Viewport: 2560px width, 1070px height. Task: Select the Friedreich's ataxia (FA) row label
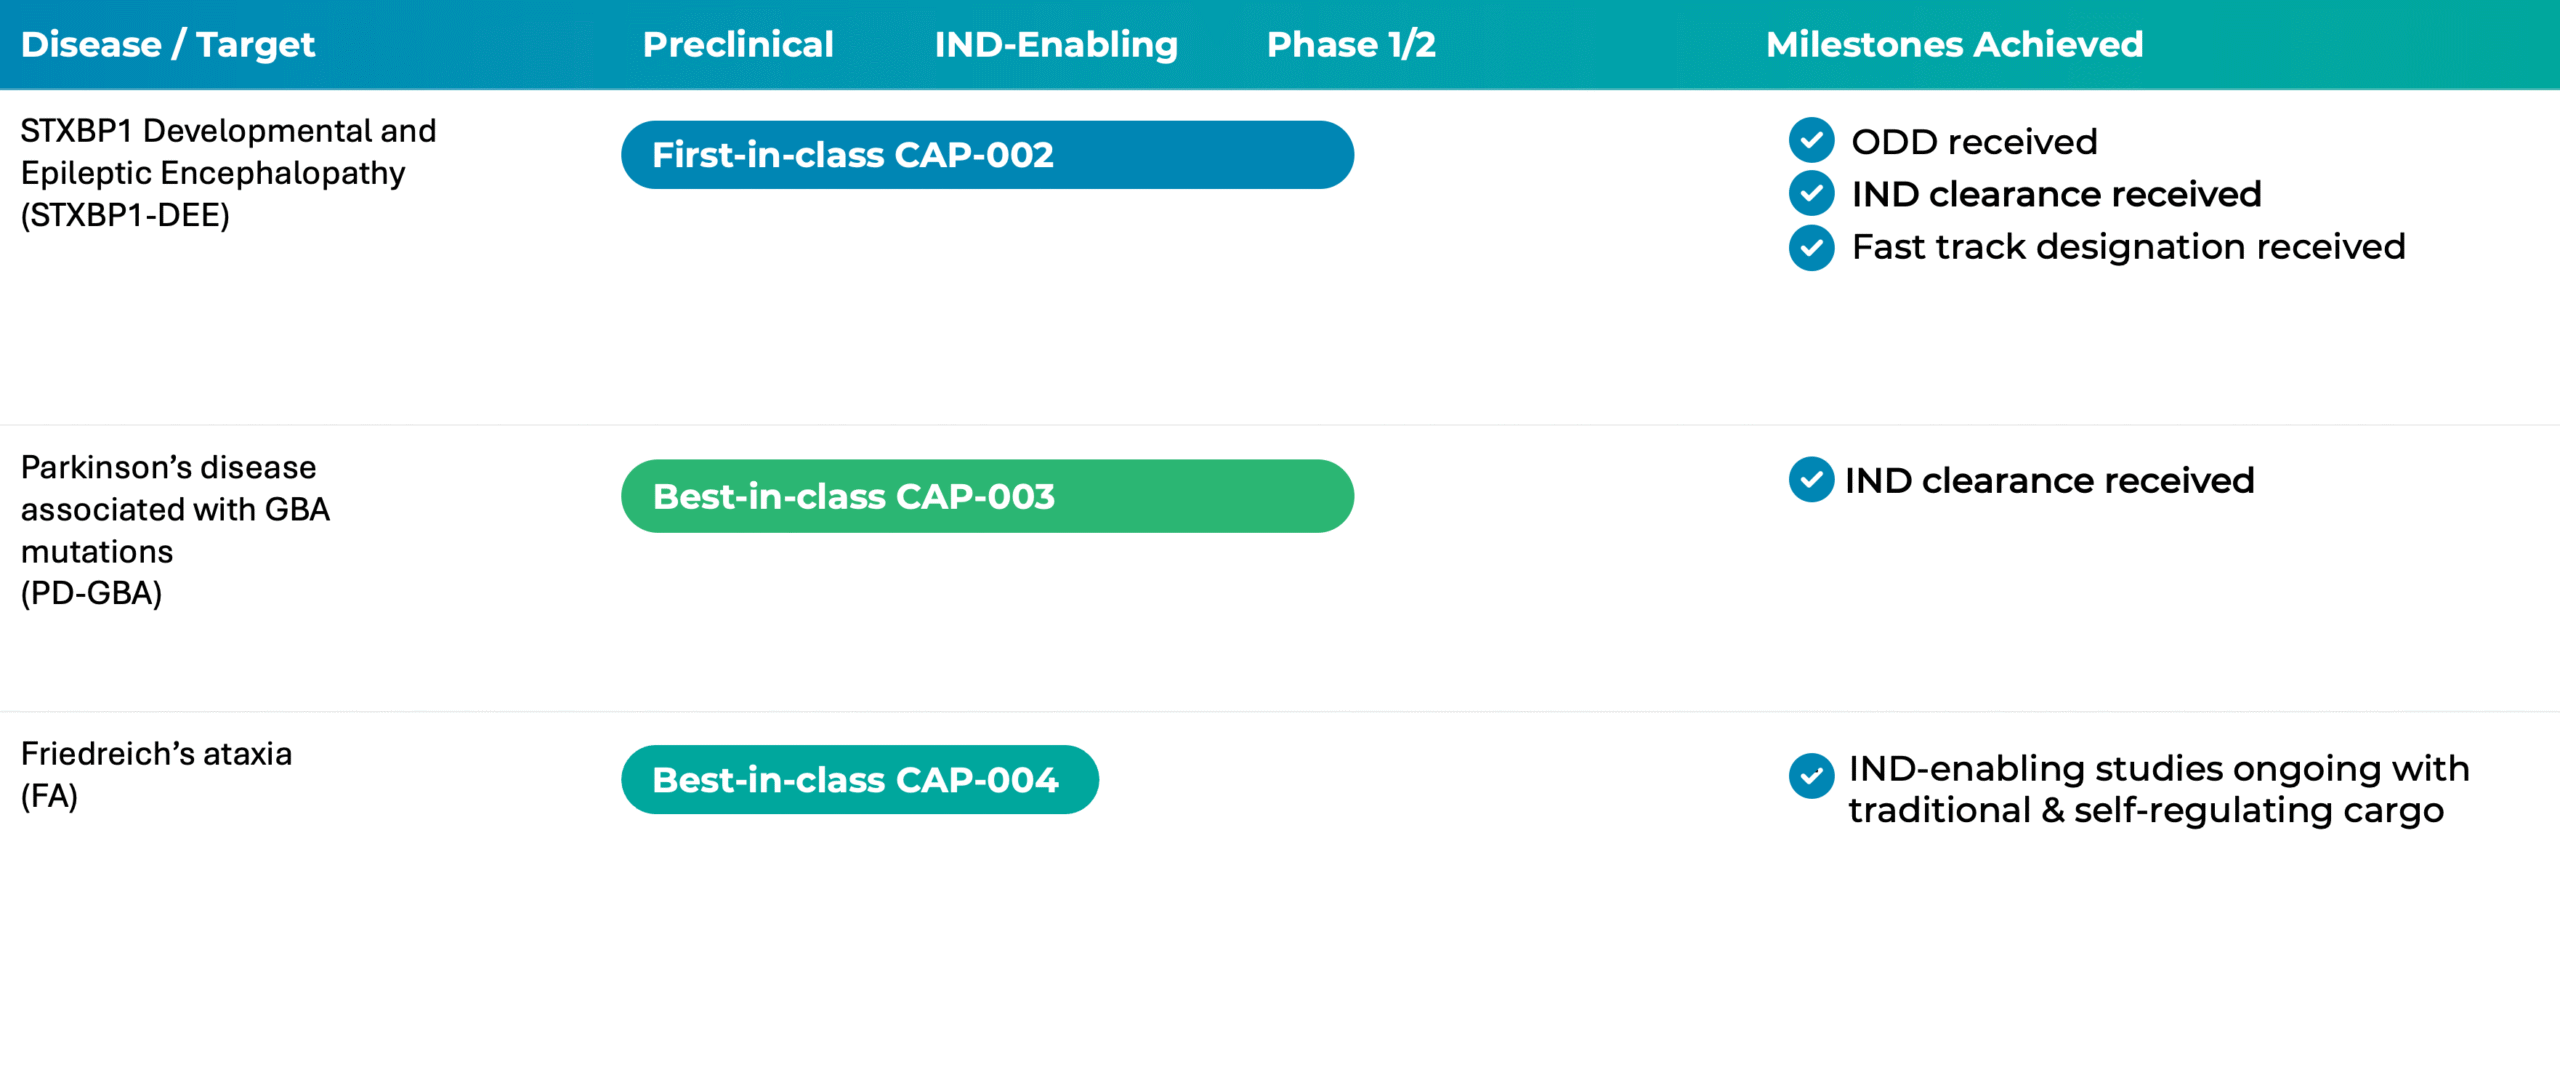pyautogui.click(x=156, y=774)
